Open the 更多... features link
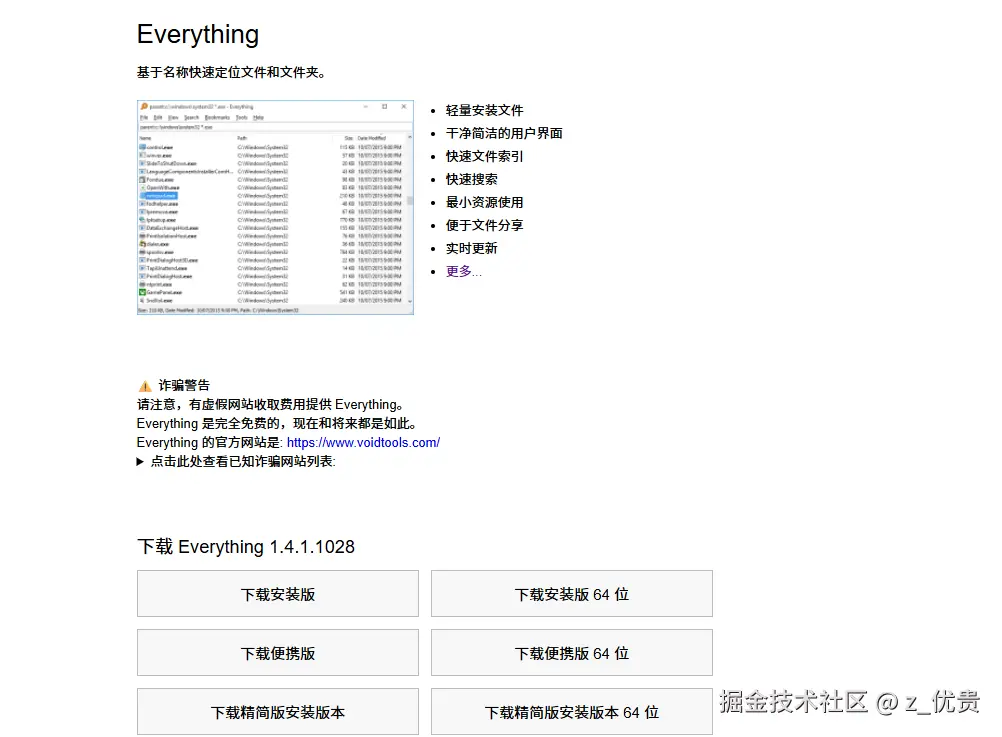 463,271
